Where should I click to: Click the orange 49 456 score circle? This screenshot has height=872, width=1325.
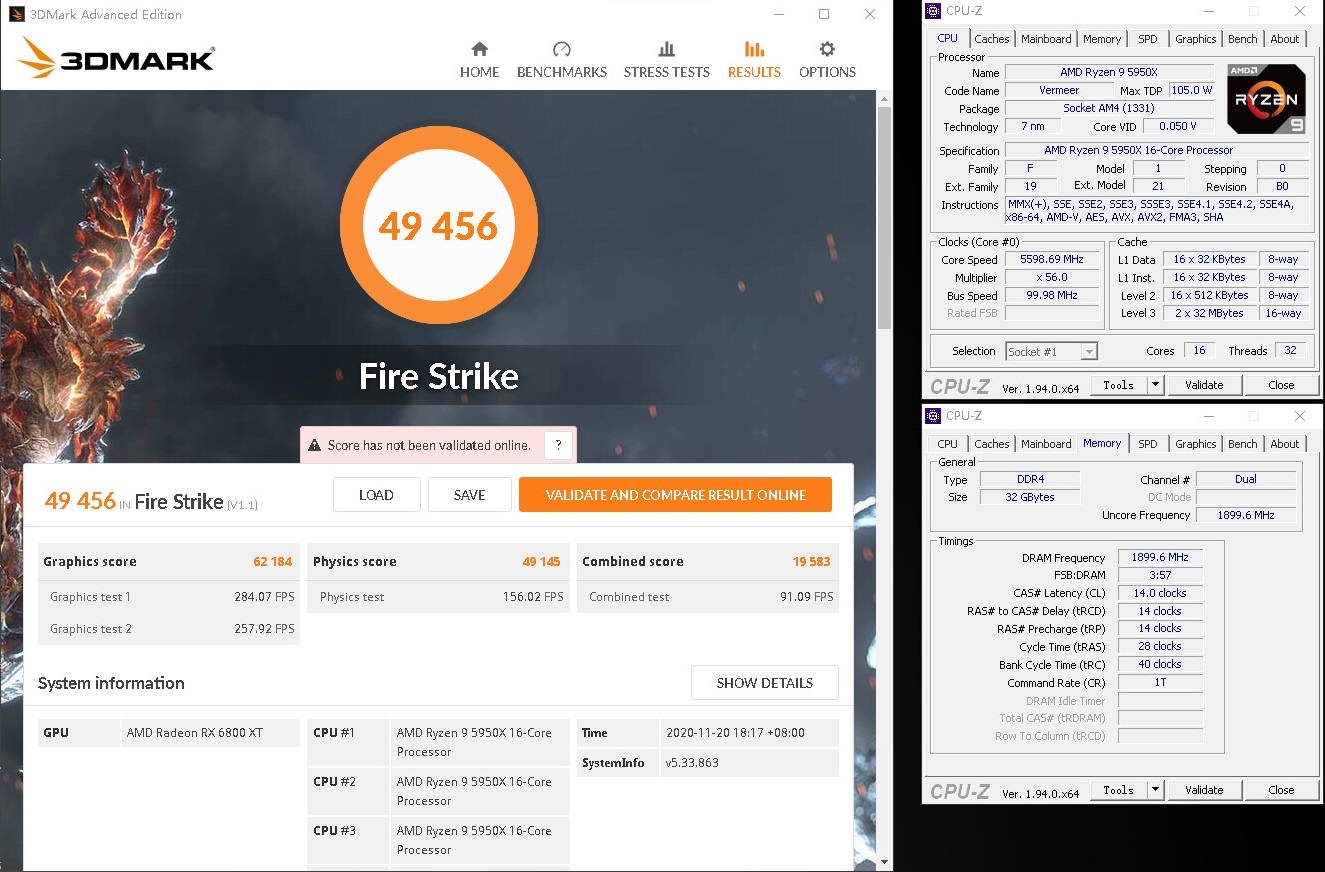[x=438, y=225]
